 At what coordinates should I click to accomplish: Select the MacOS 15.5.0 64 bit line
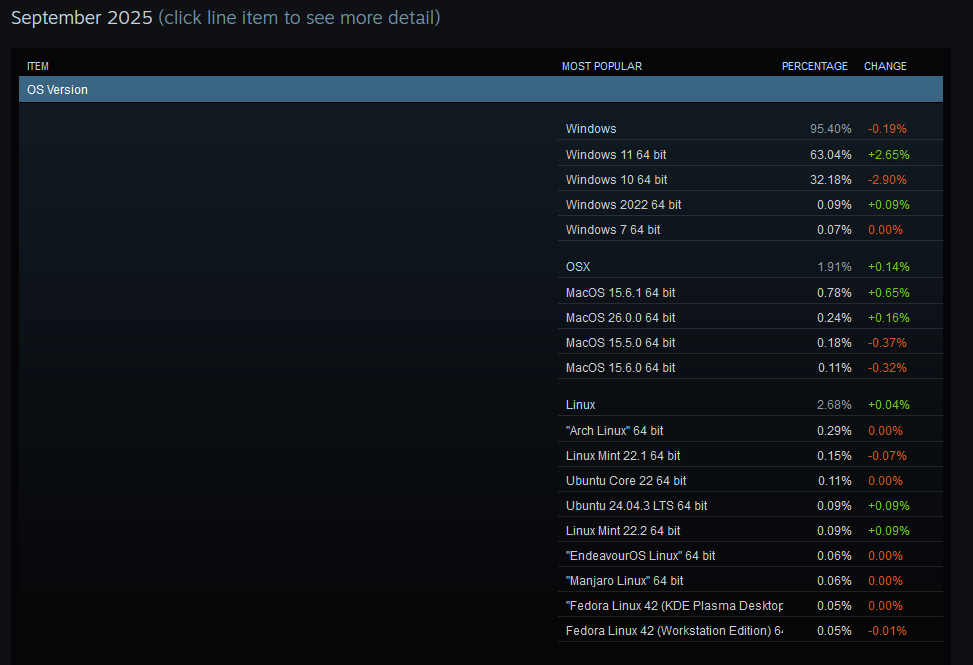620,343
